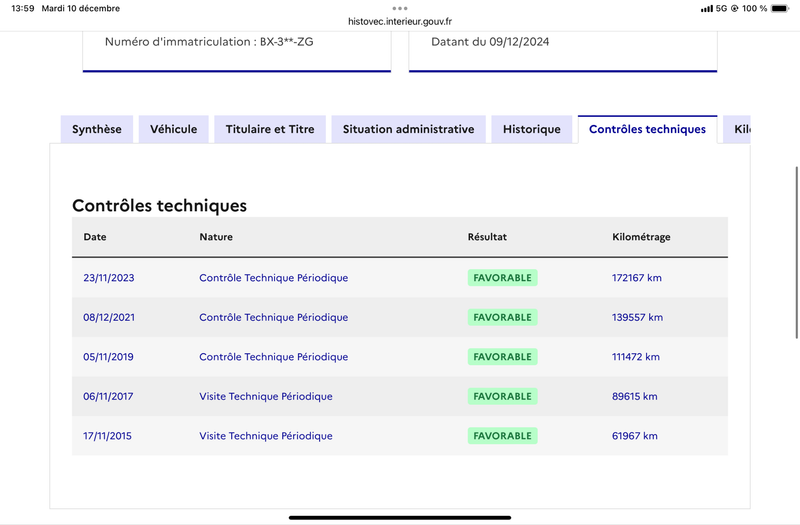
Task: Click the date 17/11/2015
Action: pos(107,436)
